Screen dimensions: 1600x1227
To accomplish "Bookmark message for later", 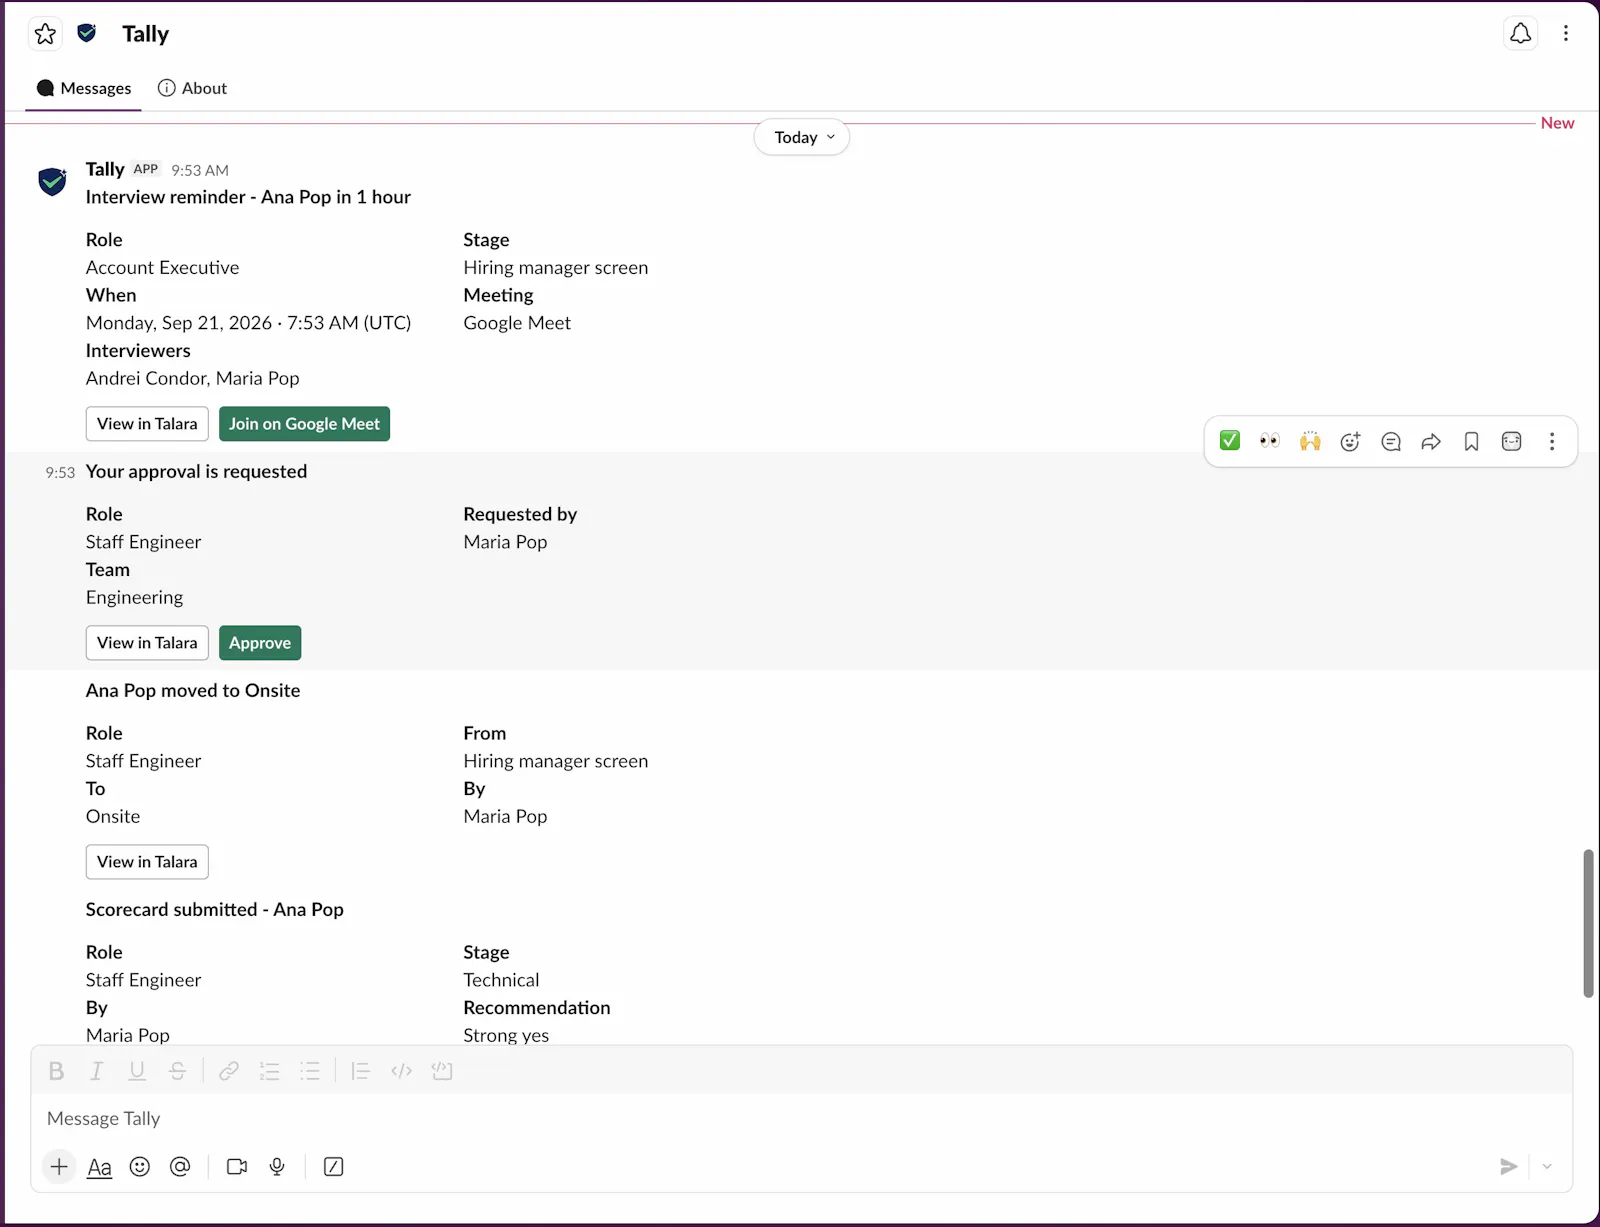I will [x=1471, y=441].
